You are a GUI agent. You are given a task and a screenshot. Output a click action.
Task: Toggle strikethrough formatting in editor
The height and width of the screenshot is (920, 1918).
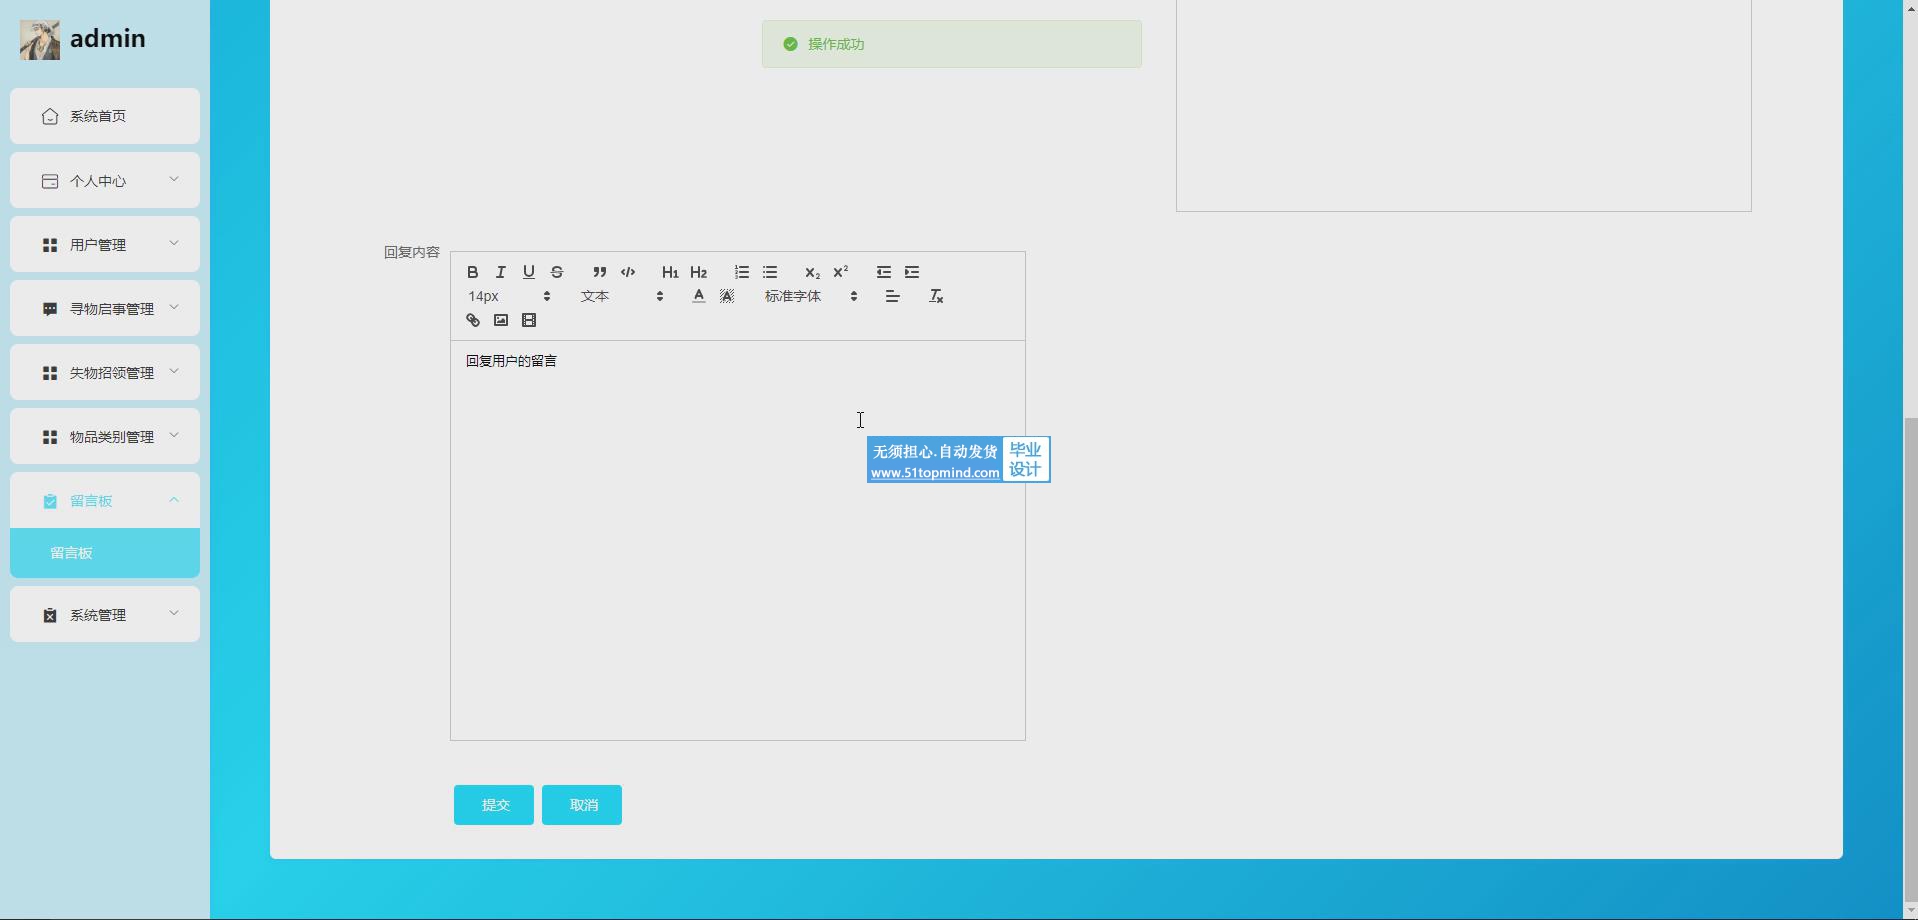[557, 272]
